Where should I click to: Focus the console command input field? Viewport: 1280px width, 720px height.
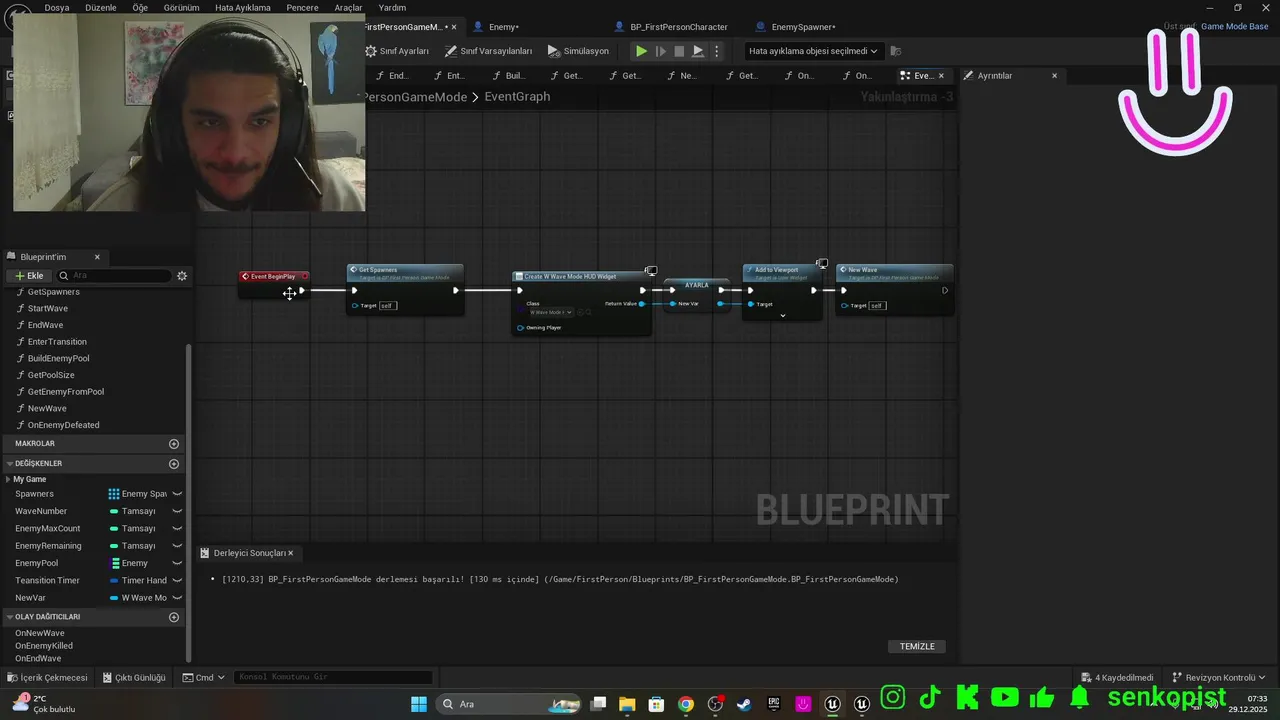pyautogui.click(x=333, y=678)
